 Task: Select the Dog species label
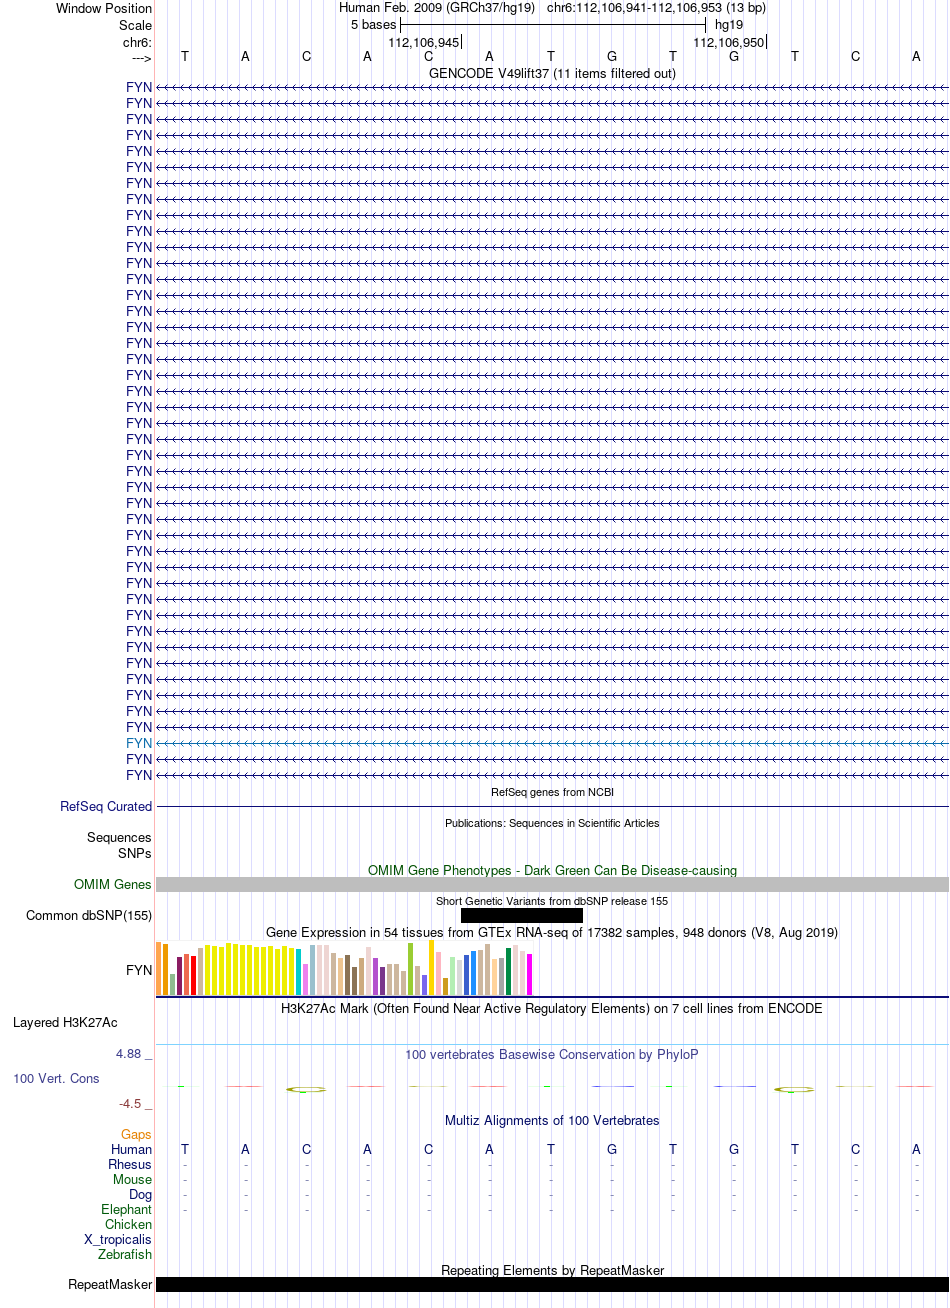tap(140, 1194)
